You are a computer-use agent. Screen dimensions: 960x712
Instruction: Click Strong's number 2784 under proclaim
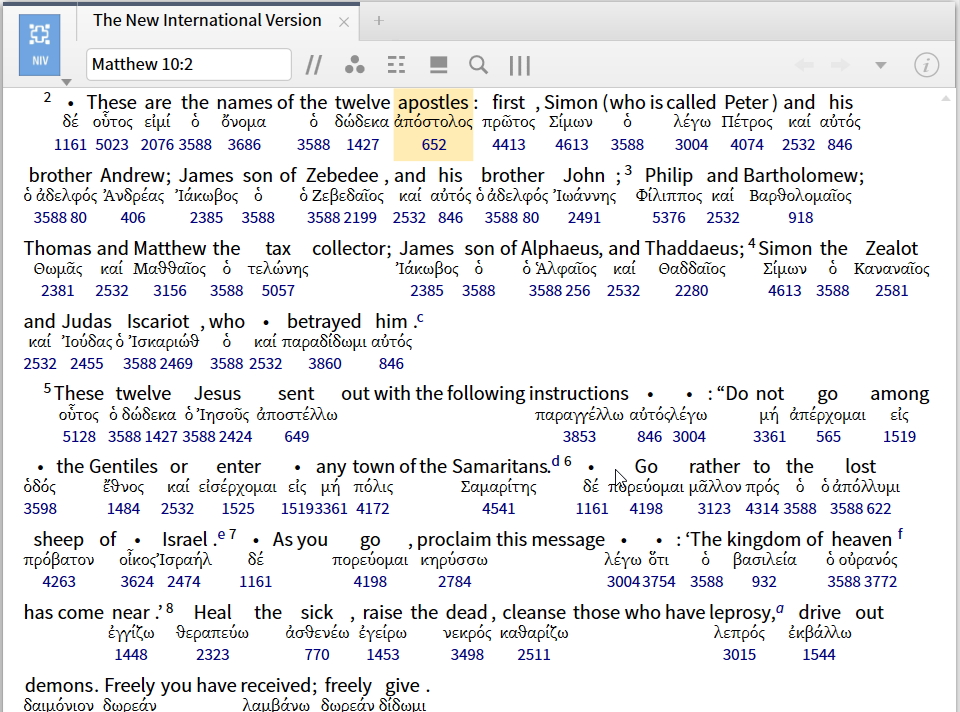pos(454,582)
